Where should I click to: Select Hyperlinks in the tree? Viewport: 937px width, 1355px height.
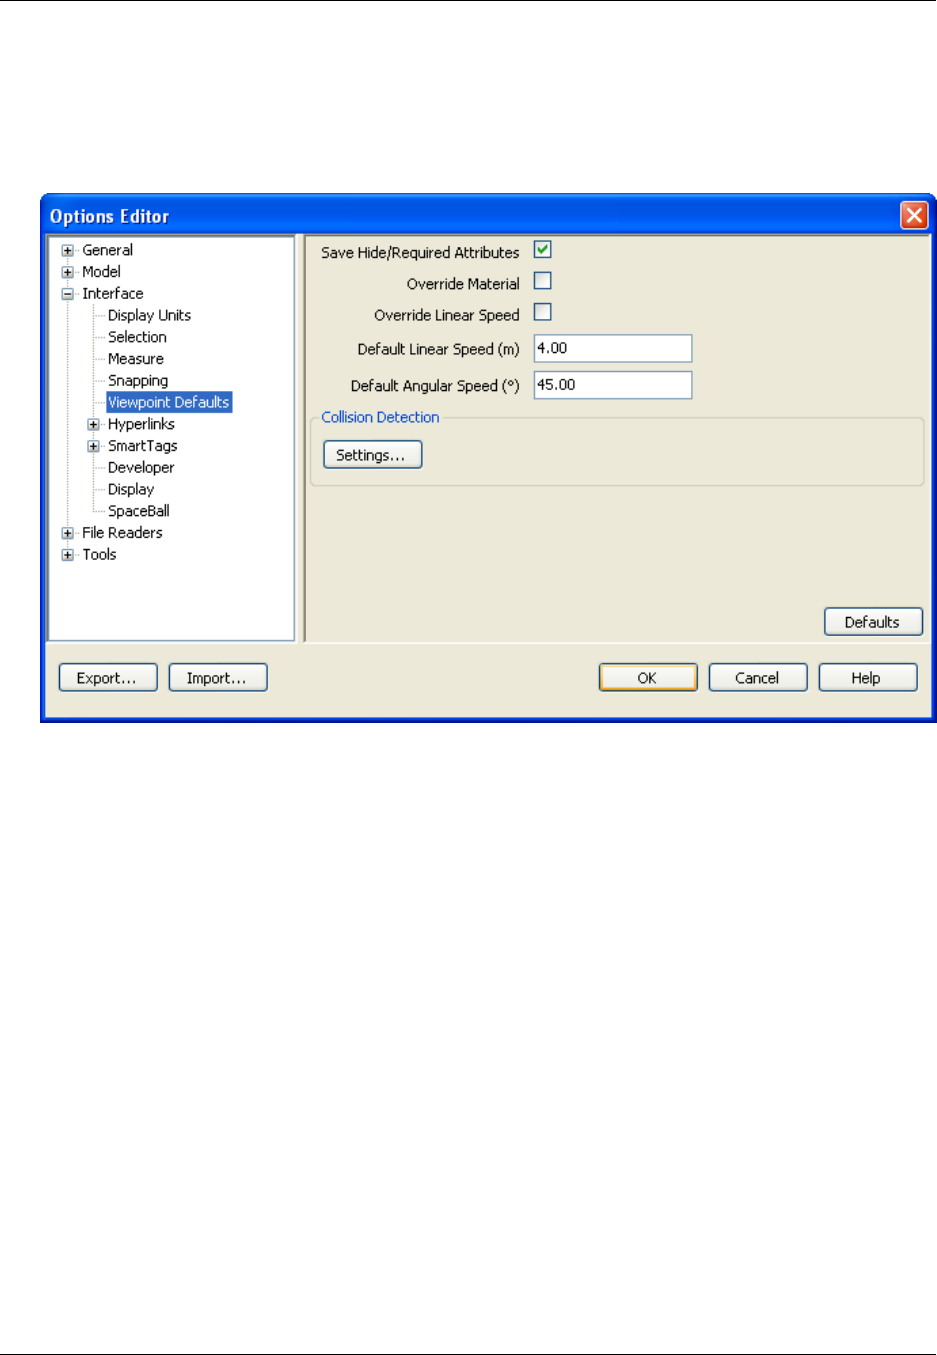(x=141, y=424)
